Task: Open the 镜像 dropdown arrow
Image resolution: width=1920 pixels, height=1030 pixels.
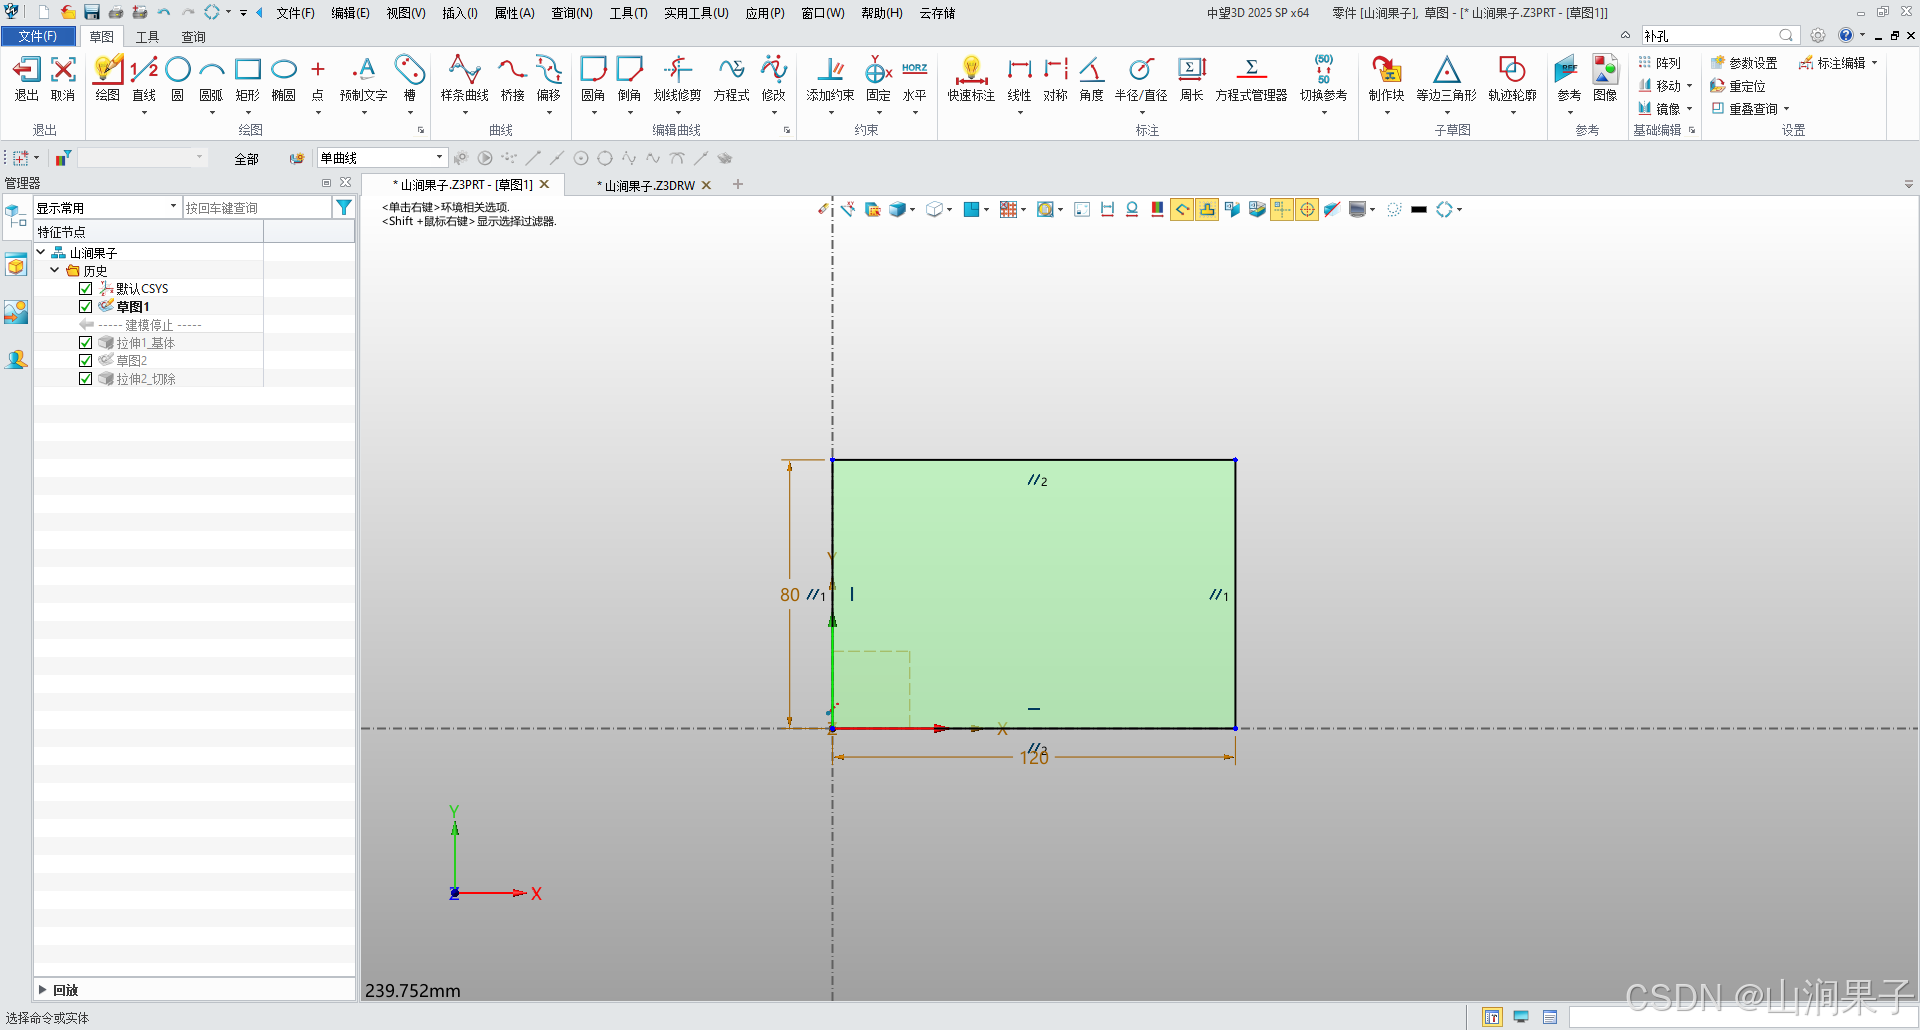Action: (x=1690, y=108)
